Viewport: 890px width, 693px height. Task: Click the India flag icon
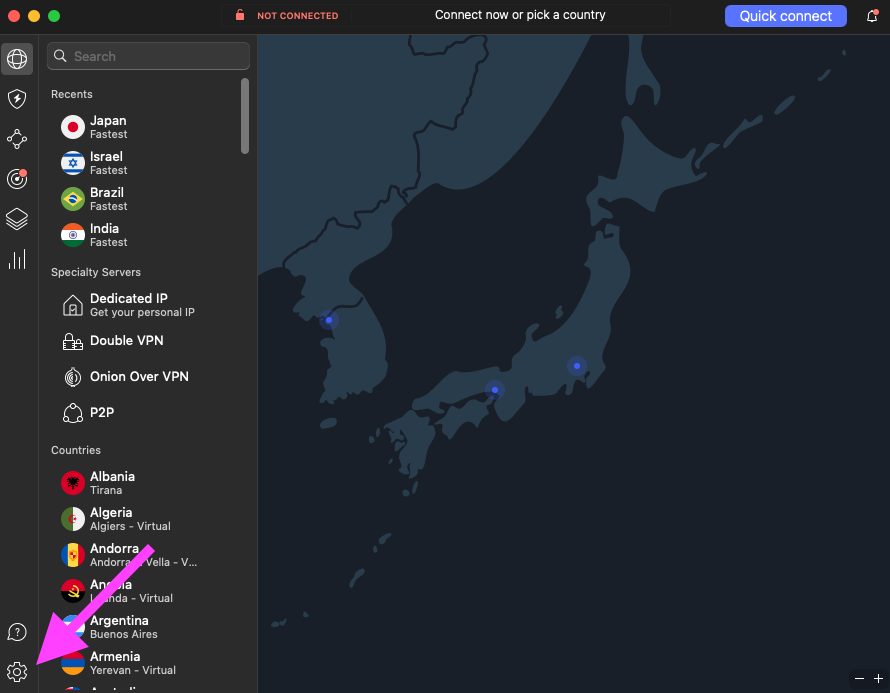pos(73,235)
